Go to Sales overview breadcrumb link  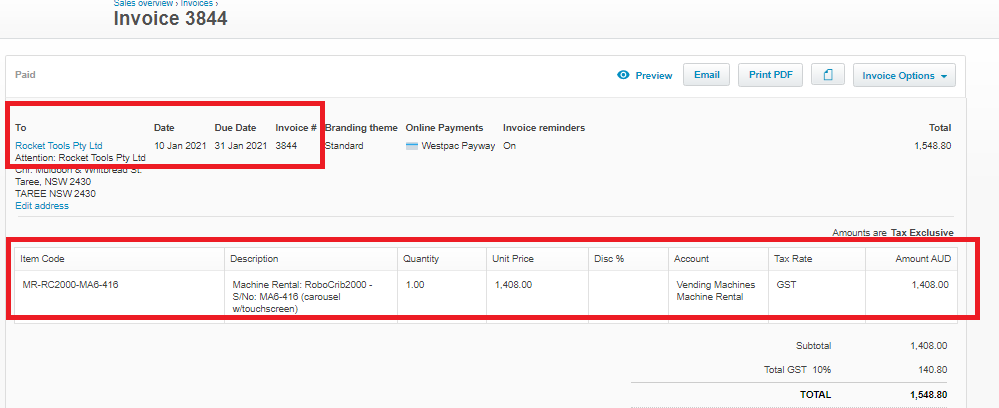143,3
